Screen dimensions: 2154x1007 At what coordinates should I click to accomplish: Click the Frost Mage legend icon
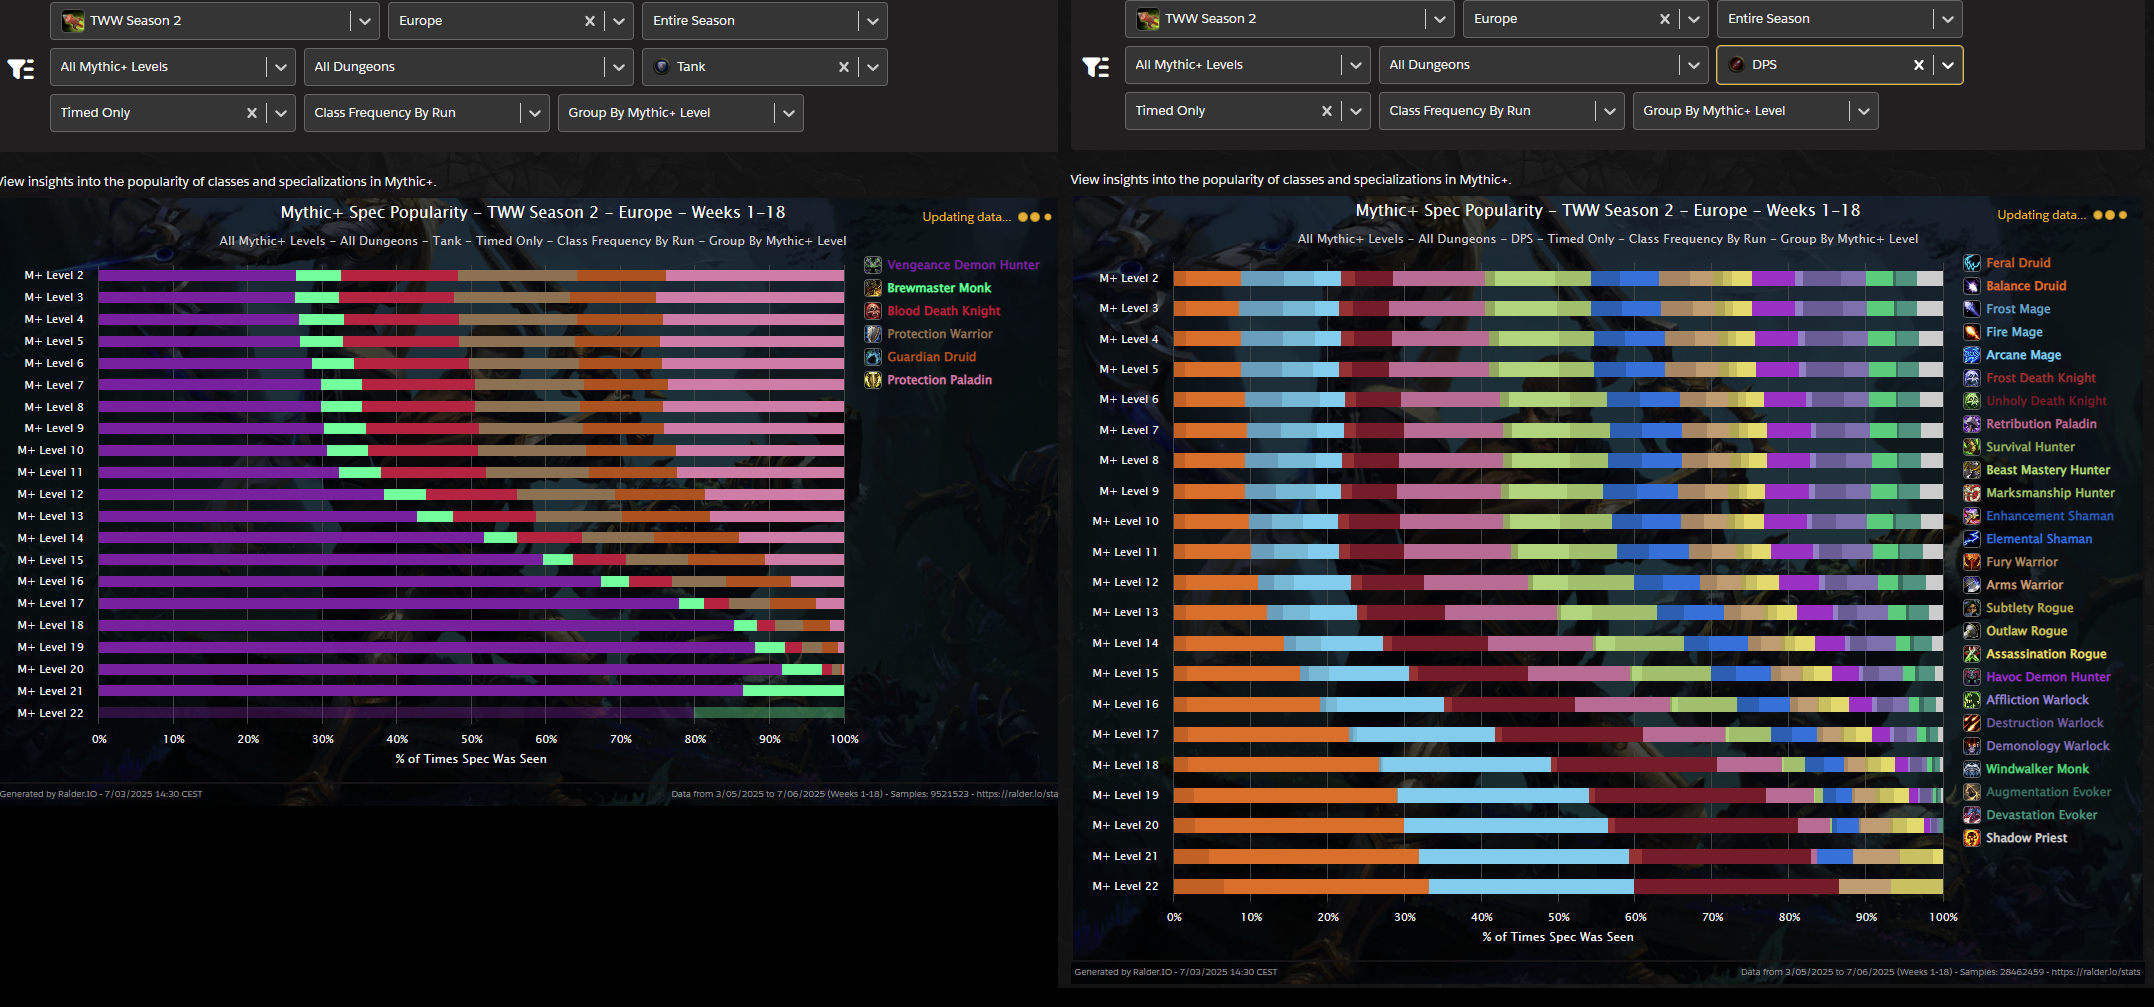click(1972, 309)
